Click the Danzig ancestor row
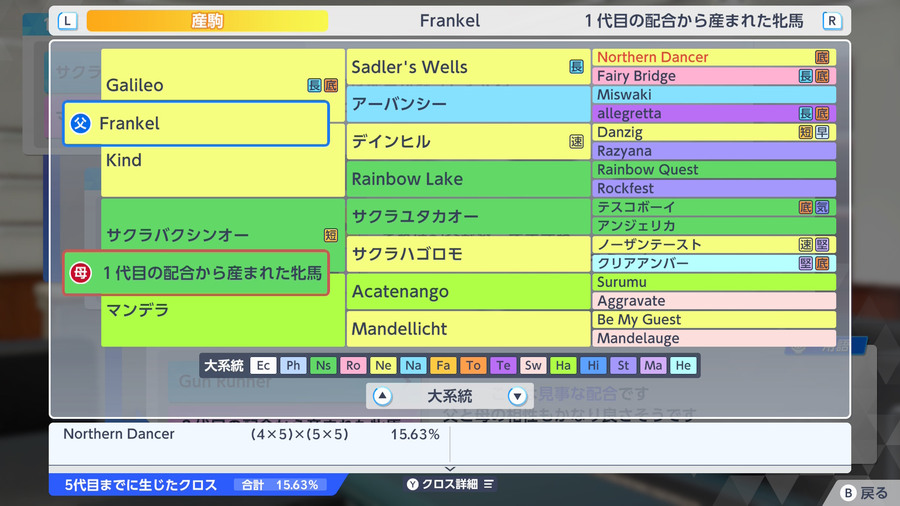 (714, 133)
